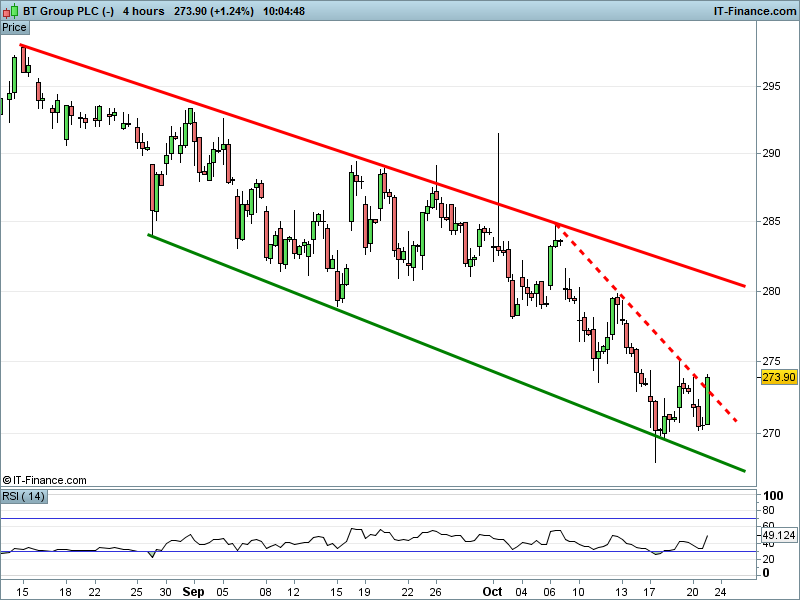Click the 280 price axis label

(771, 291)
